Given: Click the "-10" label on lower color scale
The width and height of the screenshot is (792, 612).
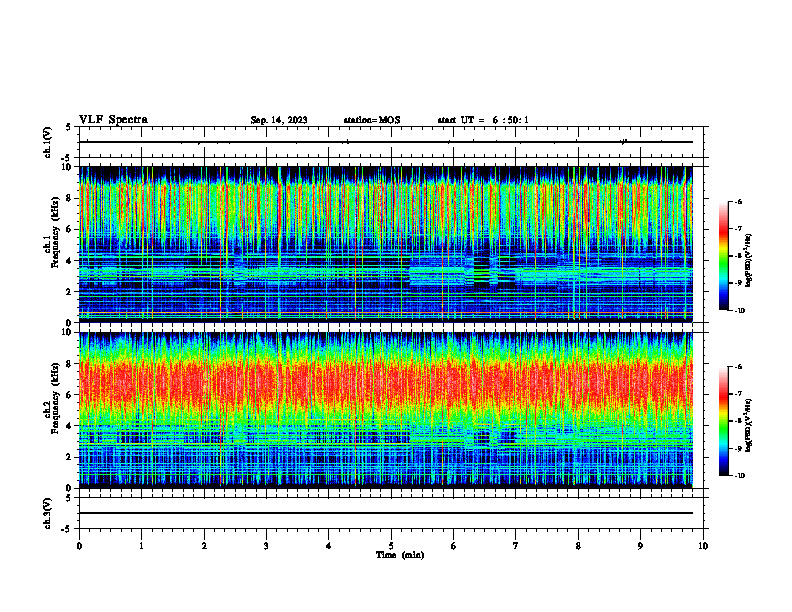Looking at the screenshot, I should 740,476.
